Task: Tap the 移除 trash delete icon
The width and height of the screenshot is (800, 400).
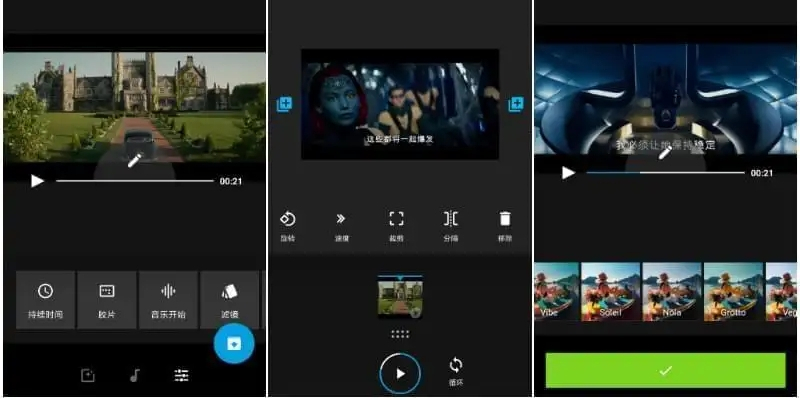Action: click(505, 226)
